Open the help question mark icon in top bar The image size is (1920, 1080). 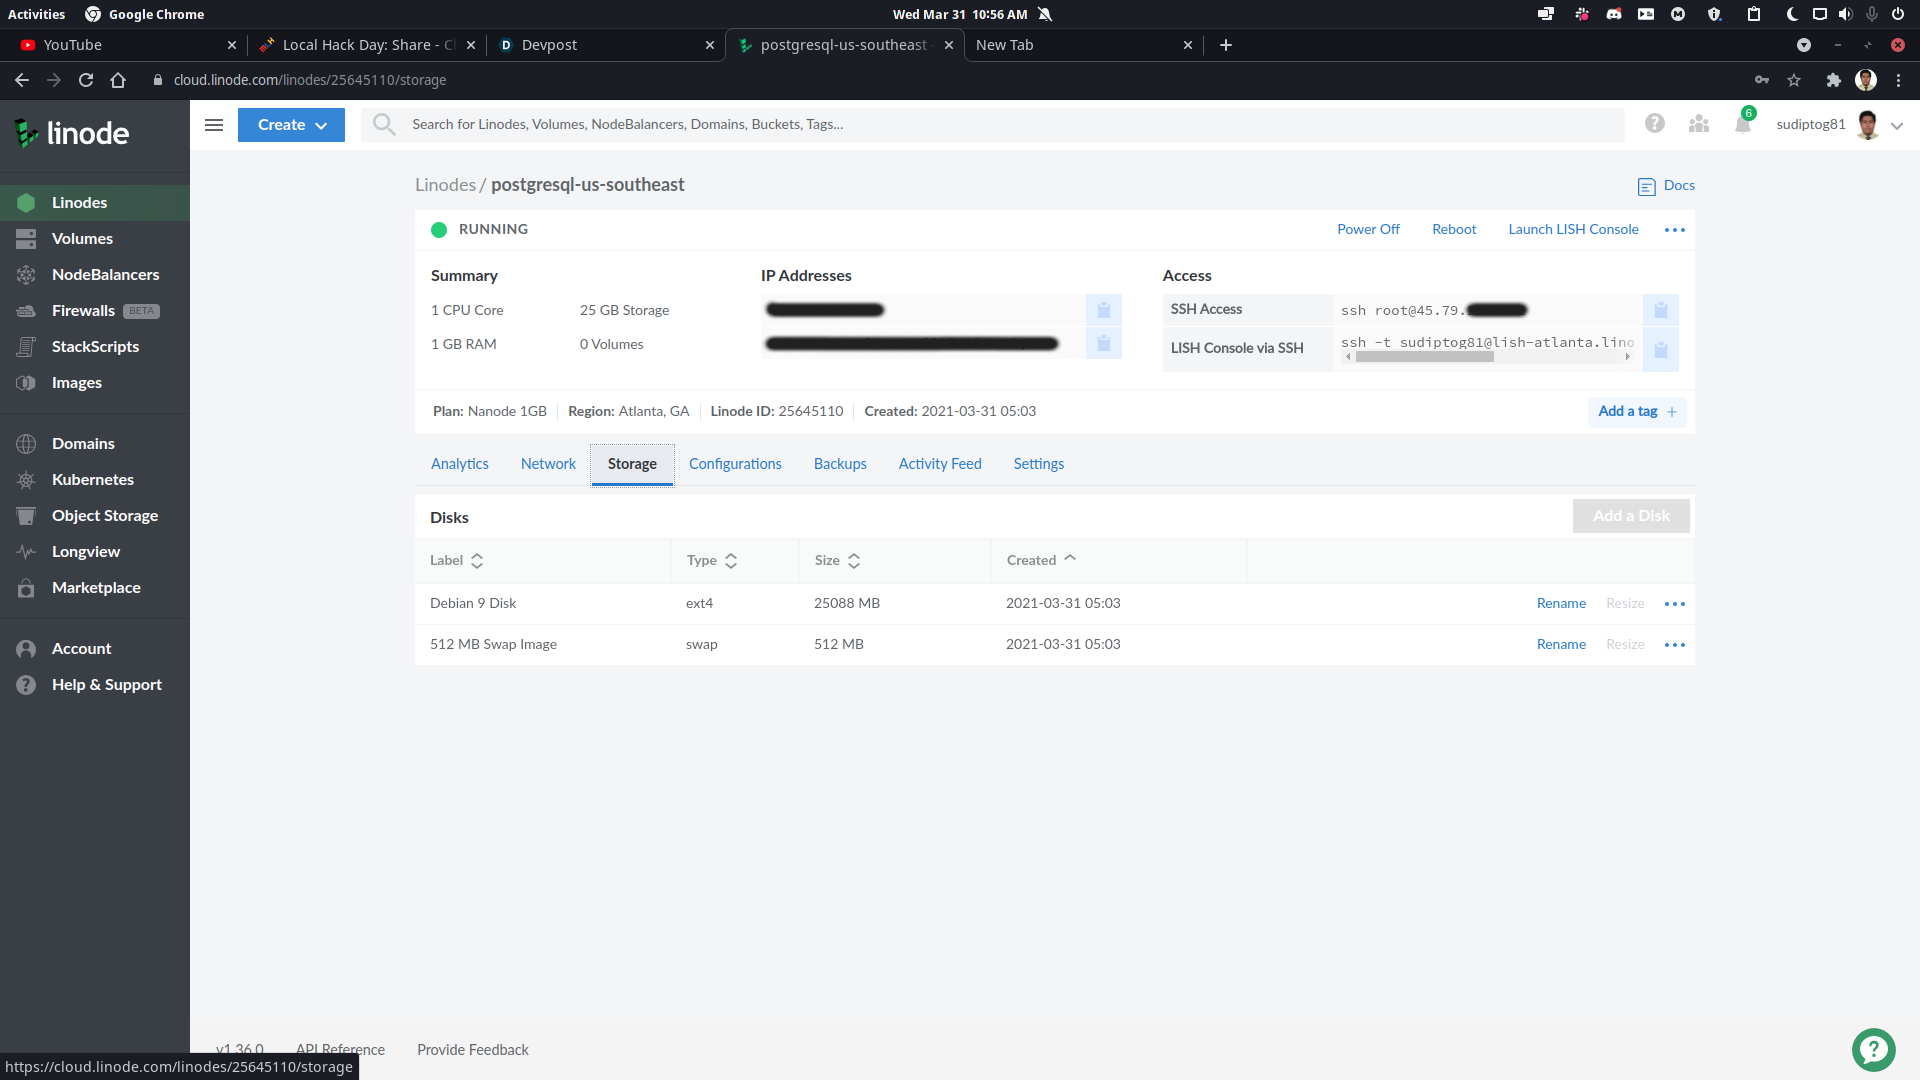point(1655,124)
